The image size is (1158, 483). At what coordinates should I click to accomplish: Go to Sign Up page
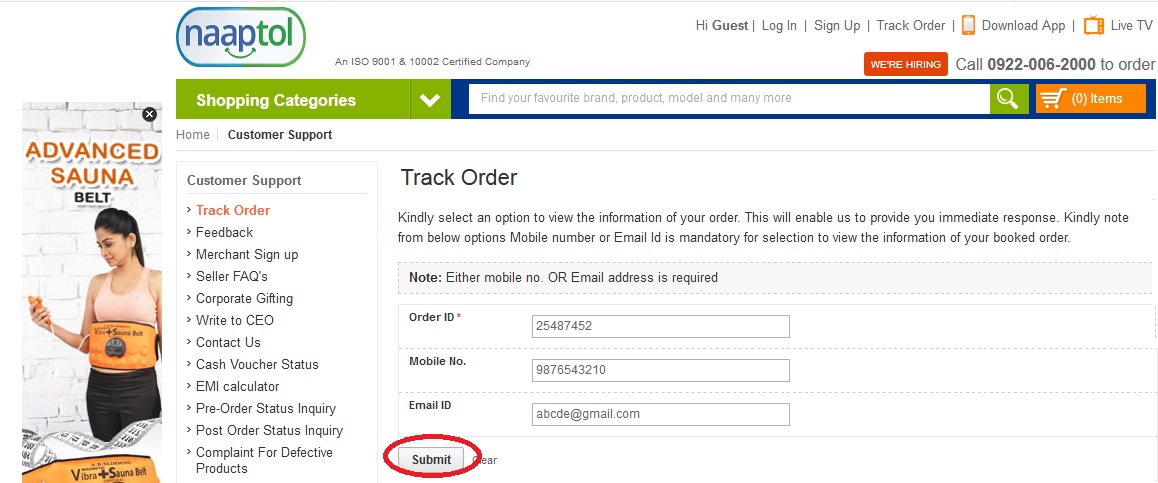point(837,26)
